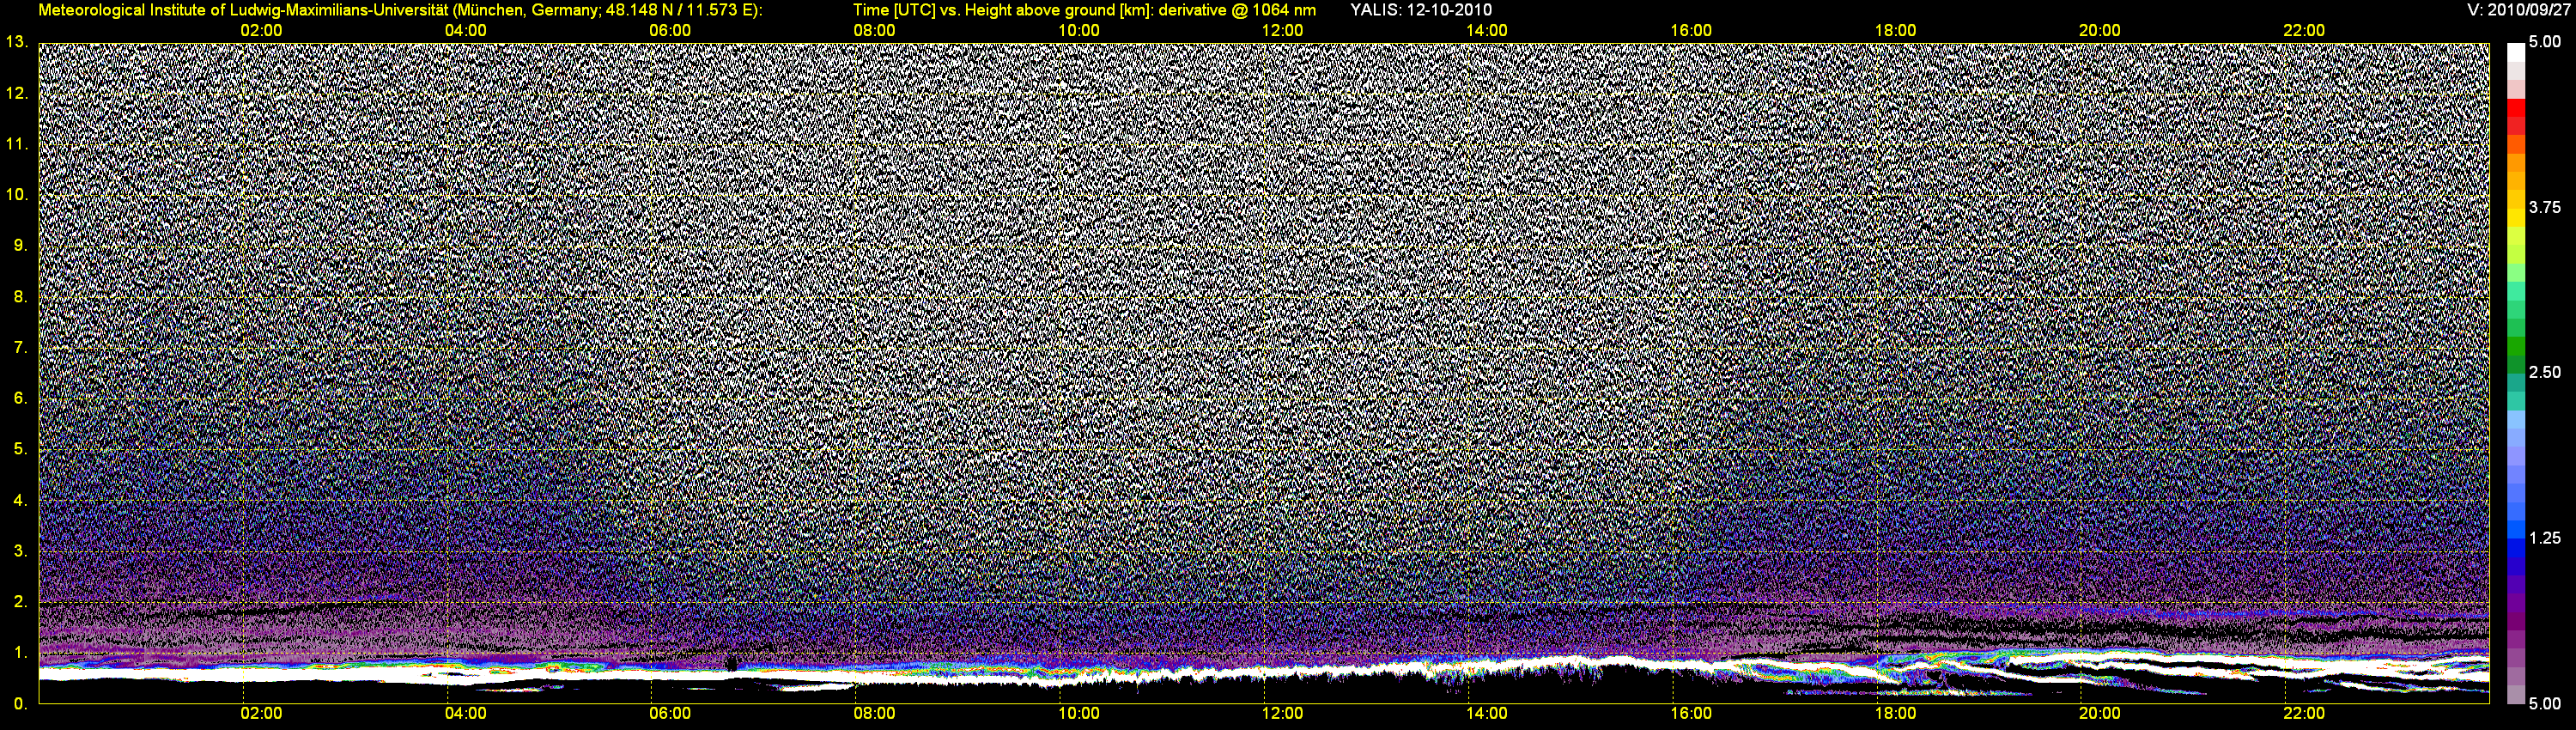Click the 08:00 label on the bottom time axis
The image size is (2576, 730).
(x=874, y=714)
